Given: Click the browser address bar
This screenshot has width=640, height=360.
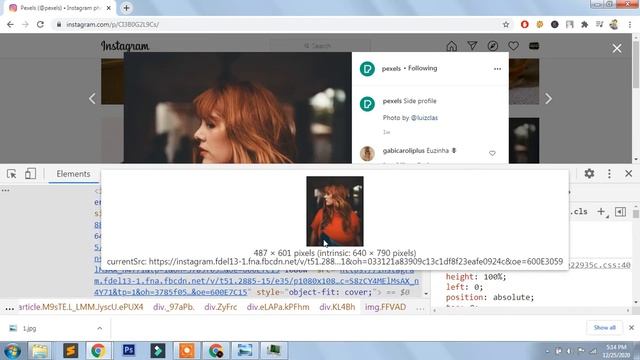Looking at the screenshot, I should 278,24.
